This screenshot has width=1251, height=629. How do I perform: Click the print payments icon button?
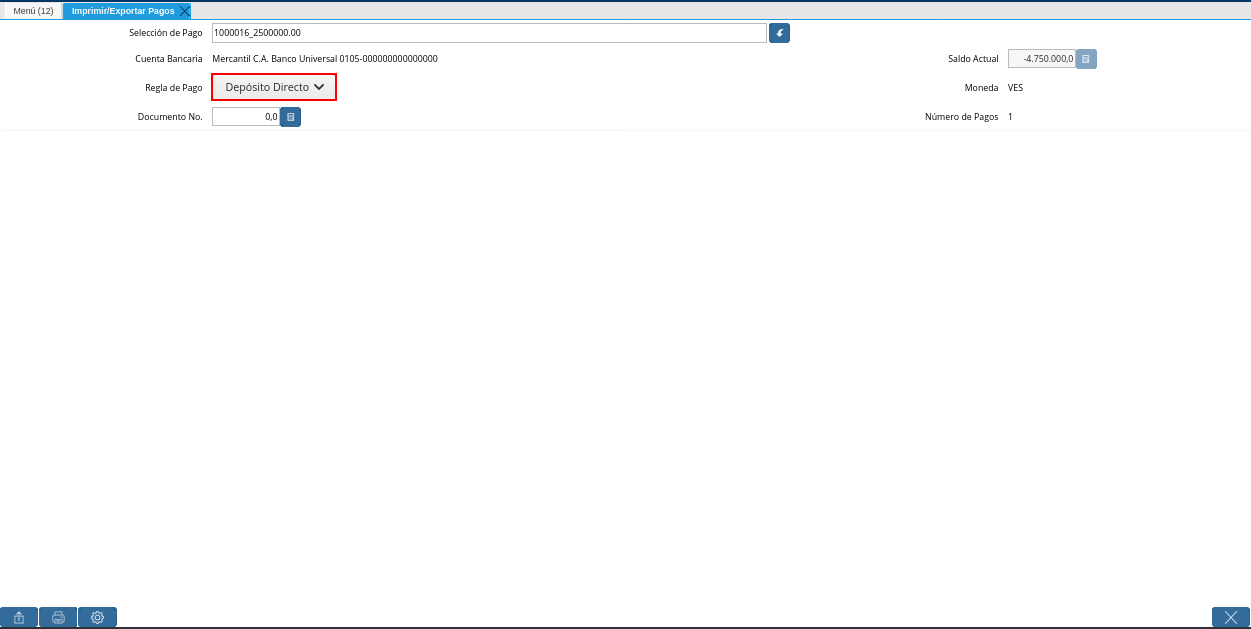click(x=58, y=617)
